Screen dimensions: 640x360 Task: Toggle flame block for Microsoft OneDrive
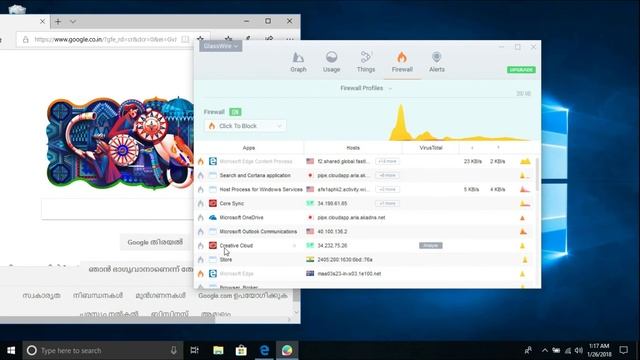(200, 218)
